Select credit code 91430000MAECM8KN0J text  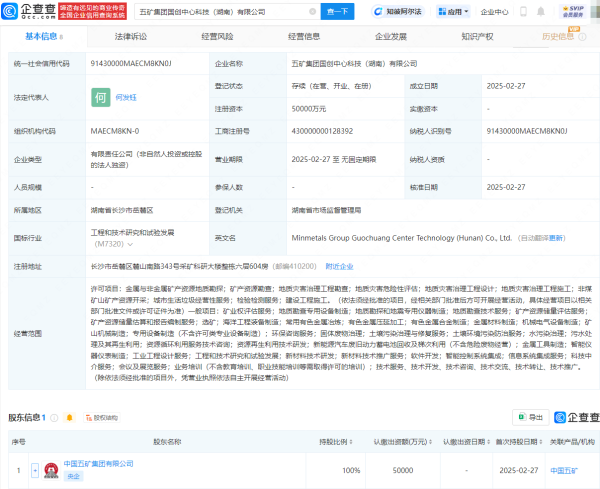click(131, 64)
